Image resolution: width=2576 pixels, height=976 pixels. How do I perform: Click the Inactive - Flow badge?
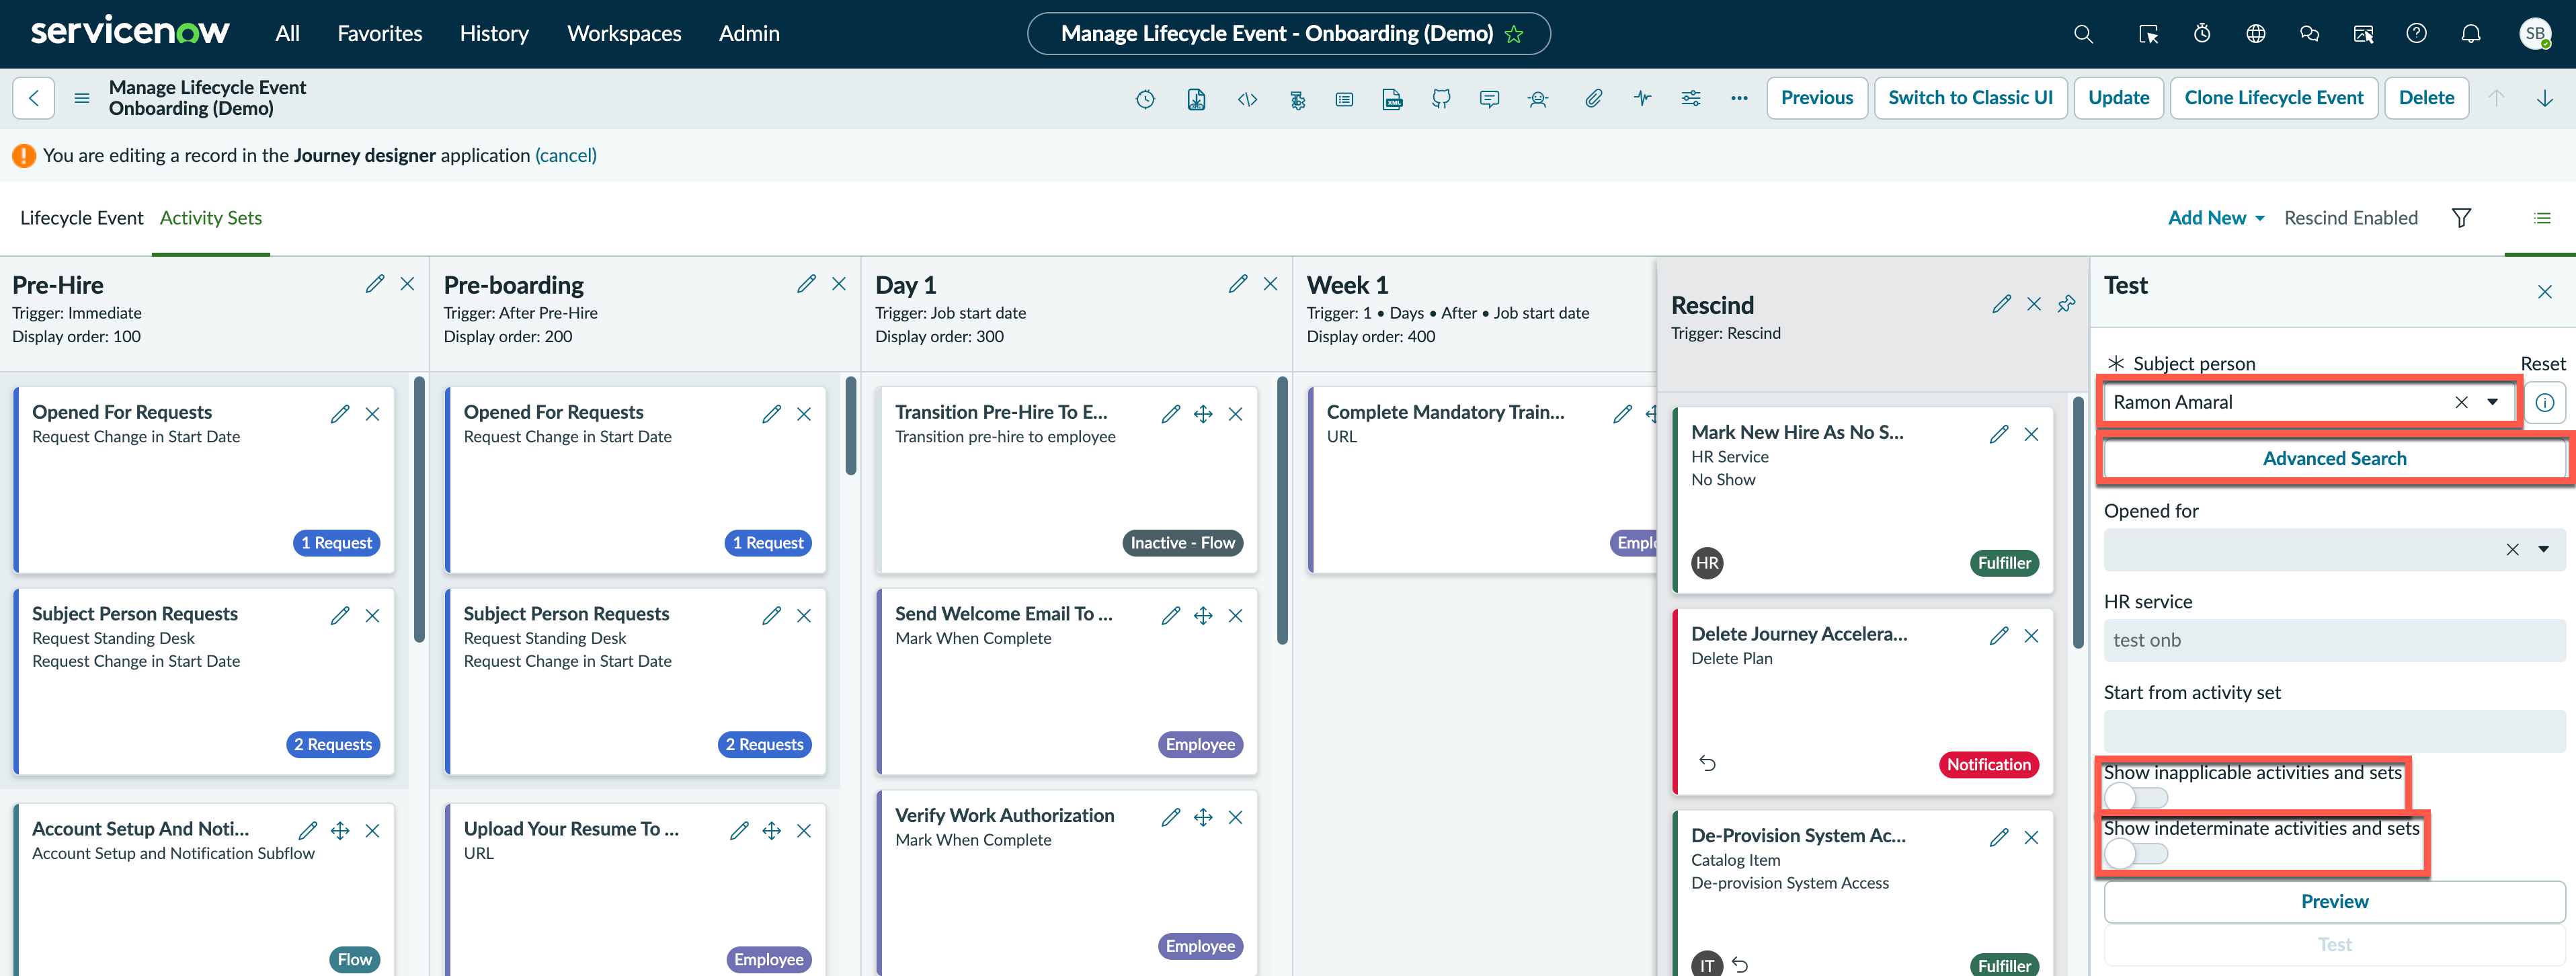point(1182,543)
